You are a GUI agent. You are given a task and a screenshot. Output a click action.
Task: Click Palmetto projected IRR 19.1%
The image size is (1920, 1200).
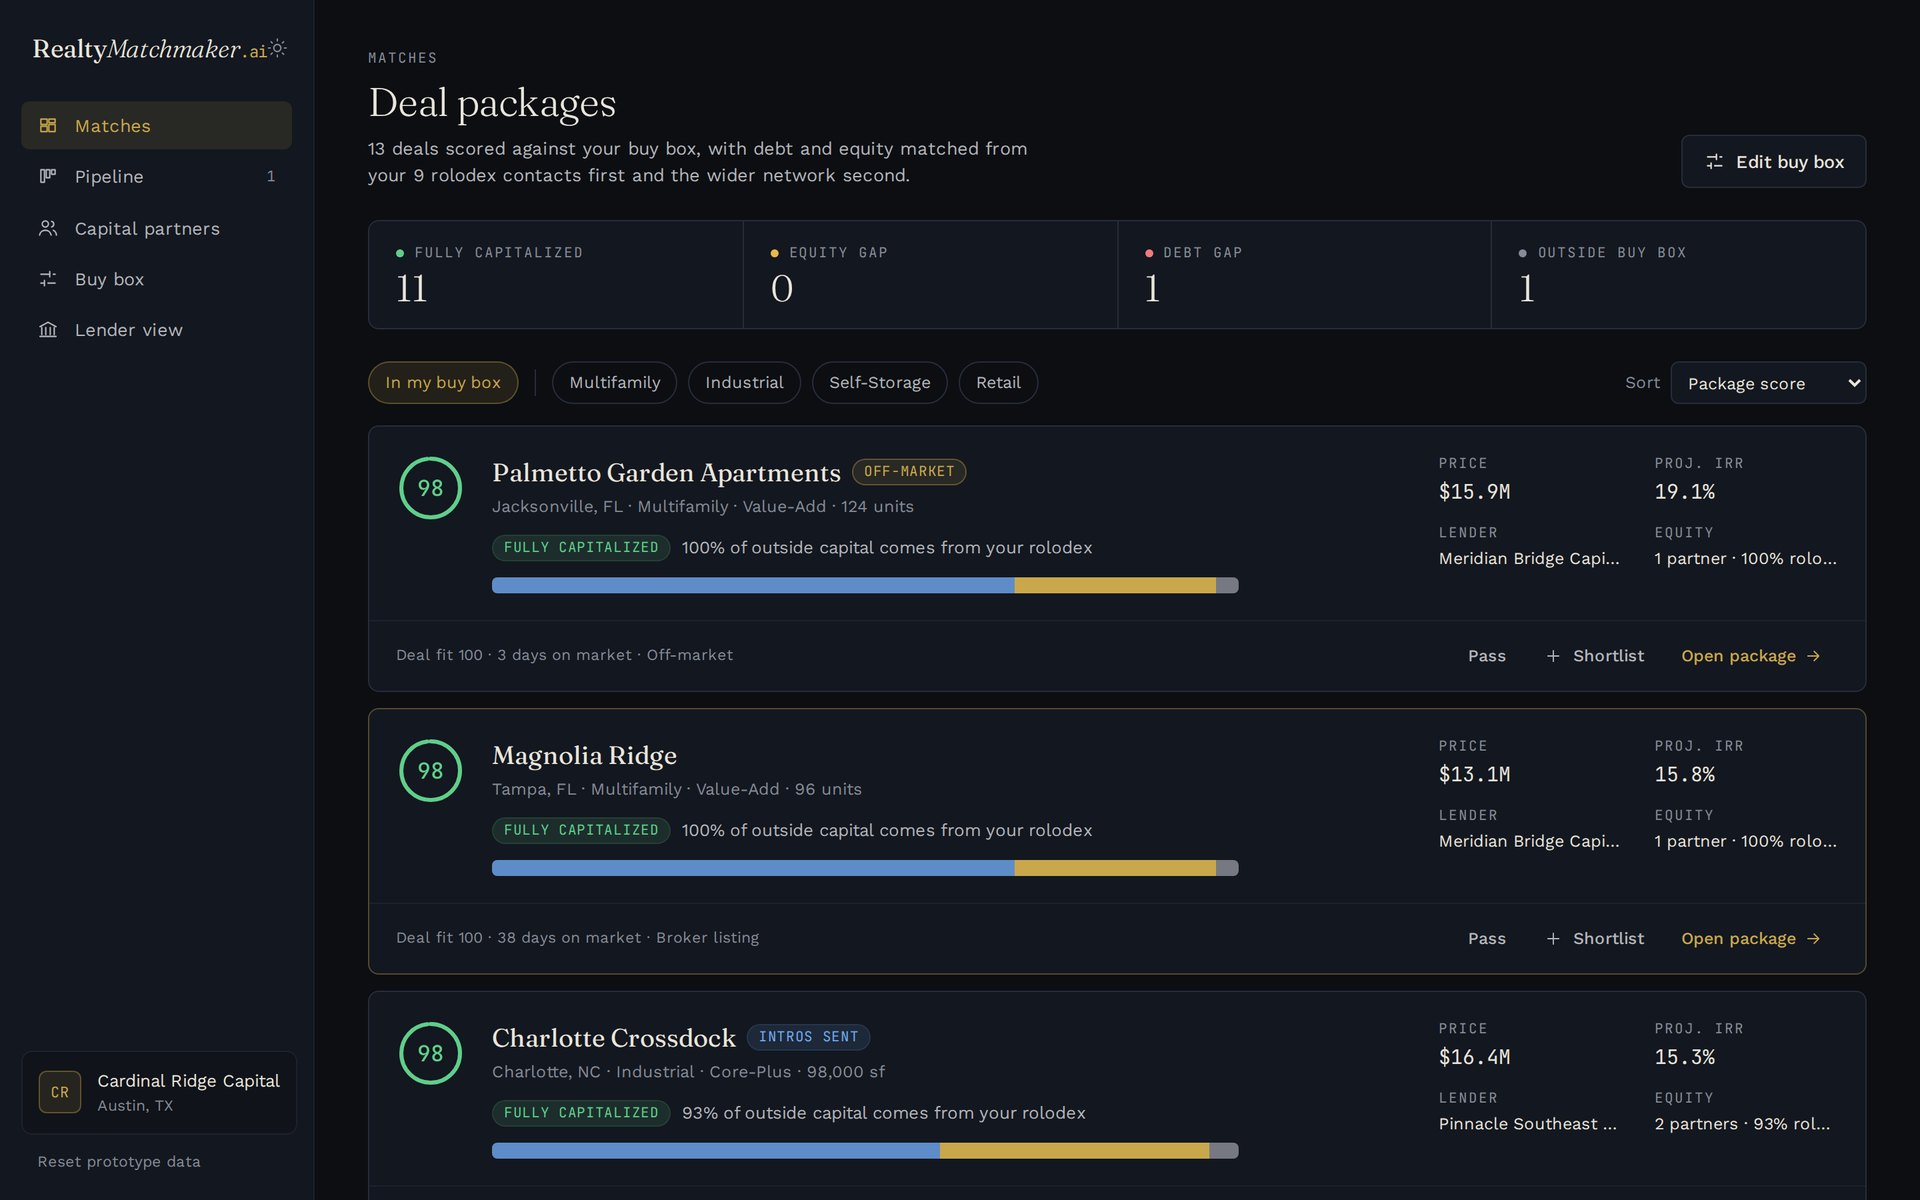pyautogui.click(x=1684, y=492)
